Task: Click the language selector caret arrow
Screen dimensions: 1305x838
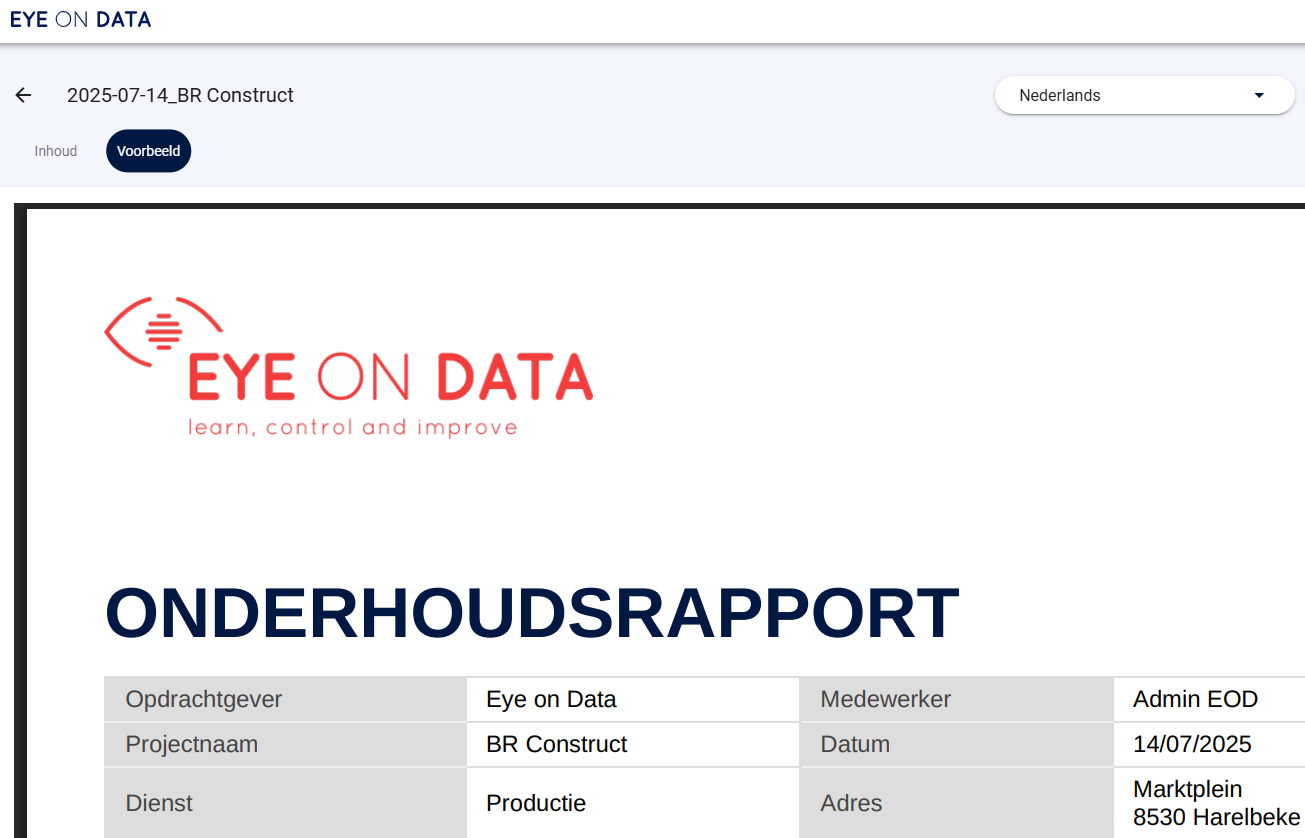Action: 1259,95
